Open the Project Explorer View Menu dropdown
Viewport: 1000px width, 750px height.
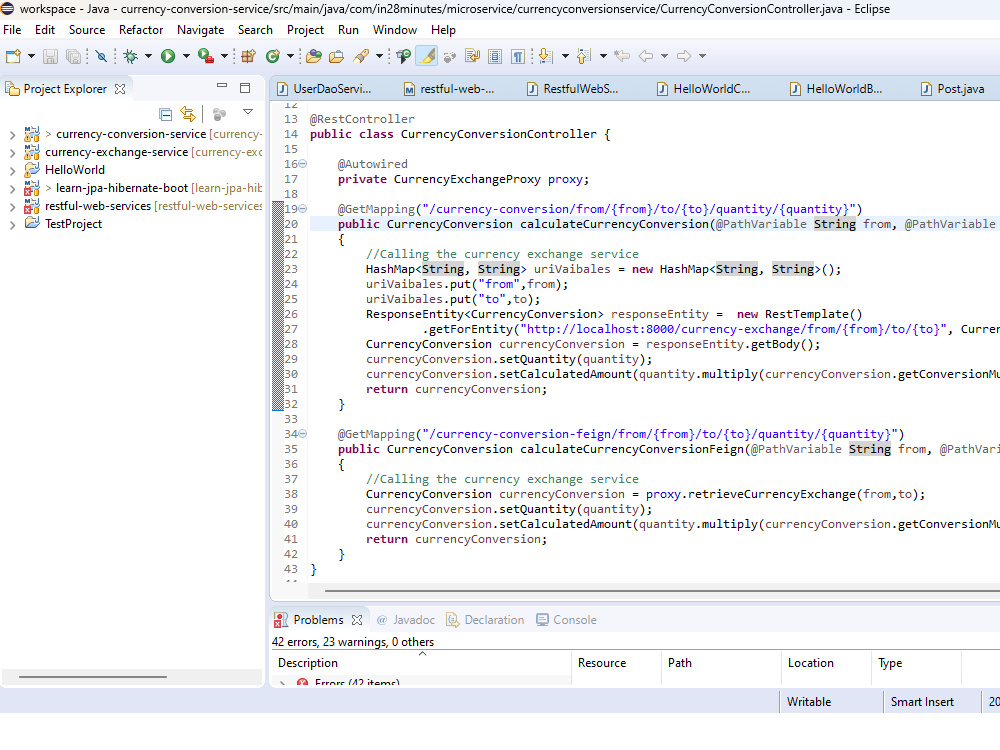click(x=248, y=112)
